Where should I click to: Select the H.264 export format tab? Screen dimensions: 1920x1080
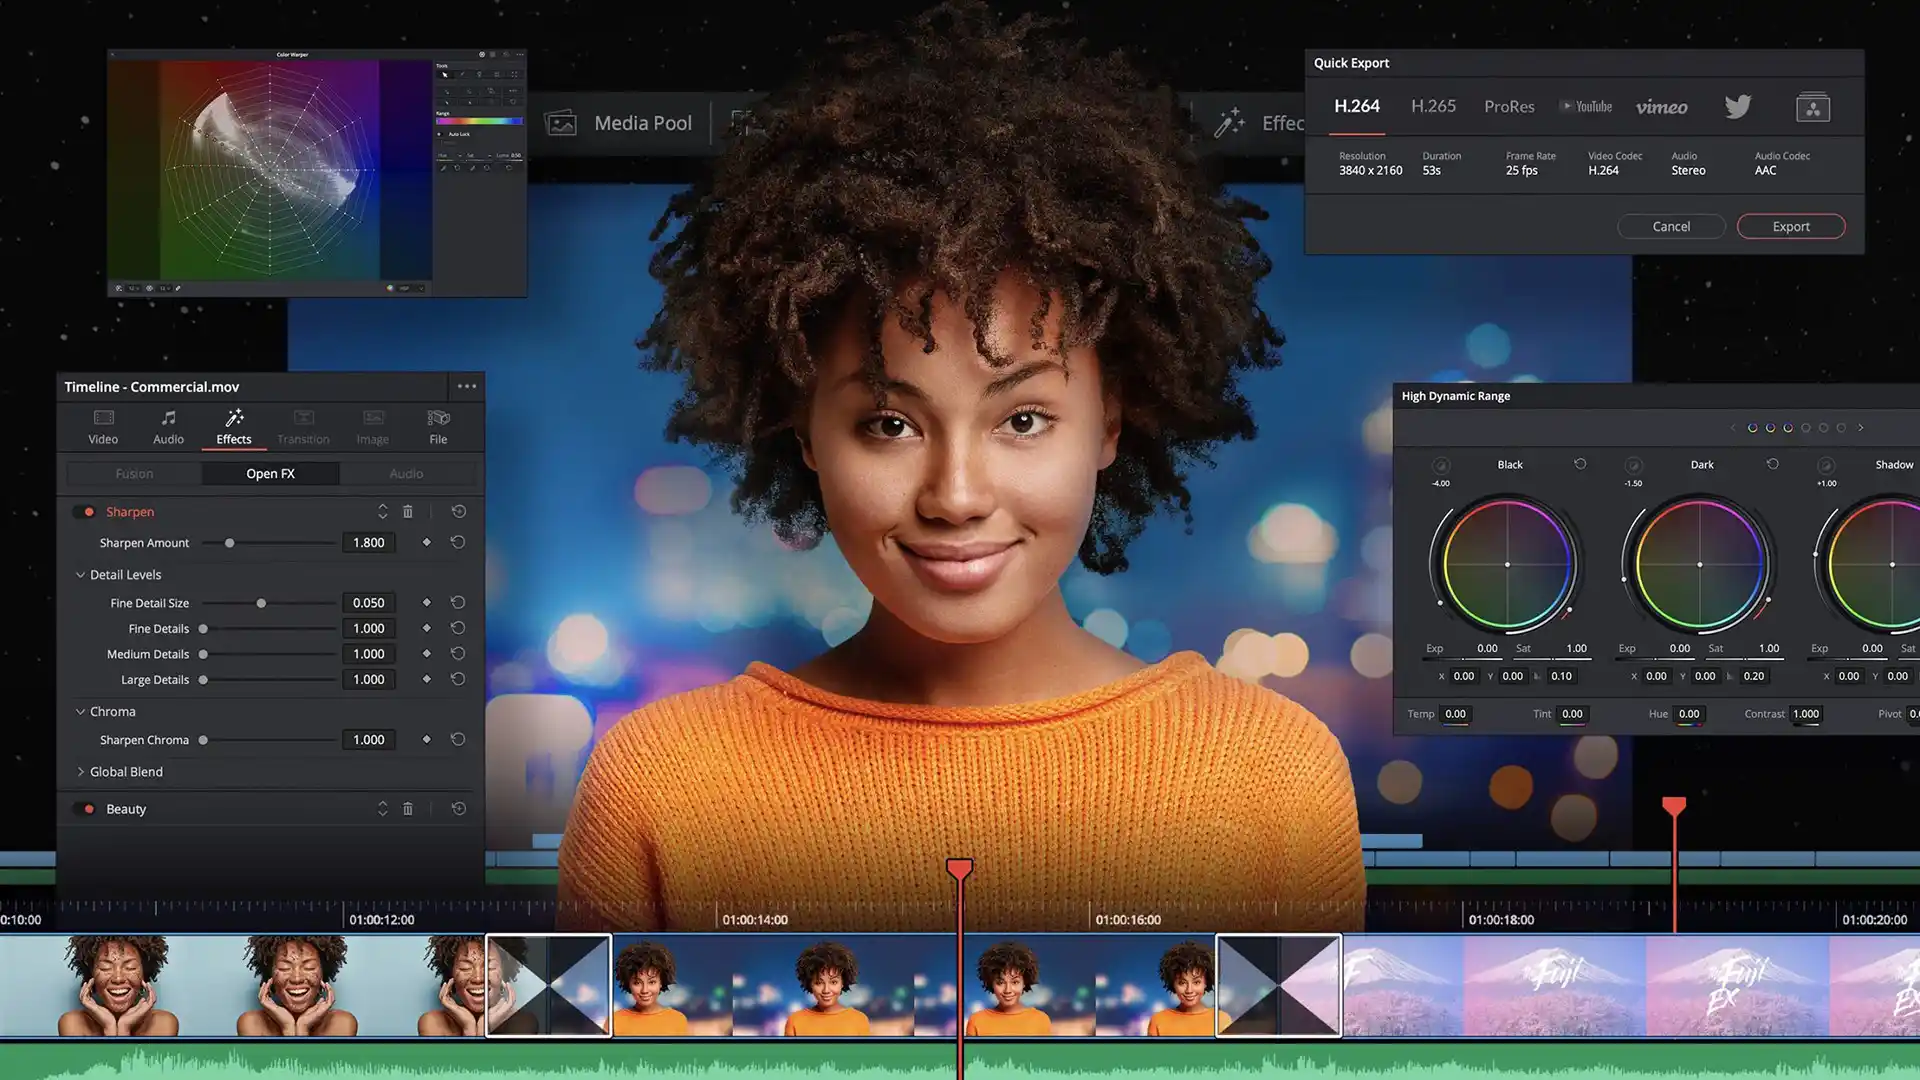click(1356, 105)
